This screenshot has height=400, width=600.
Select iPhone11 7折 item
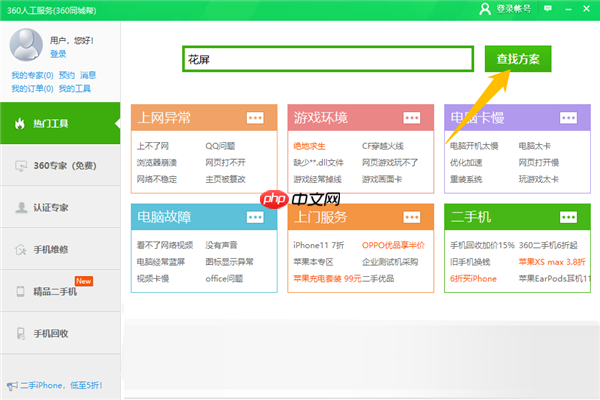coord(318,245)
